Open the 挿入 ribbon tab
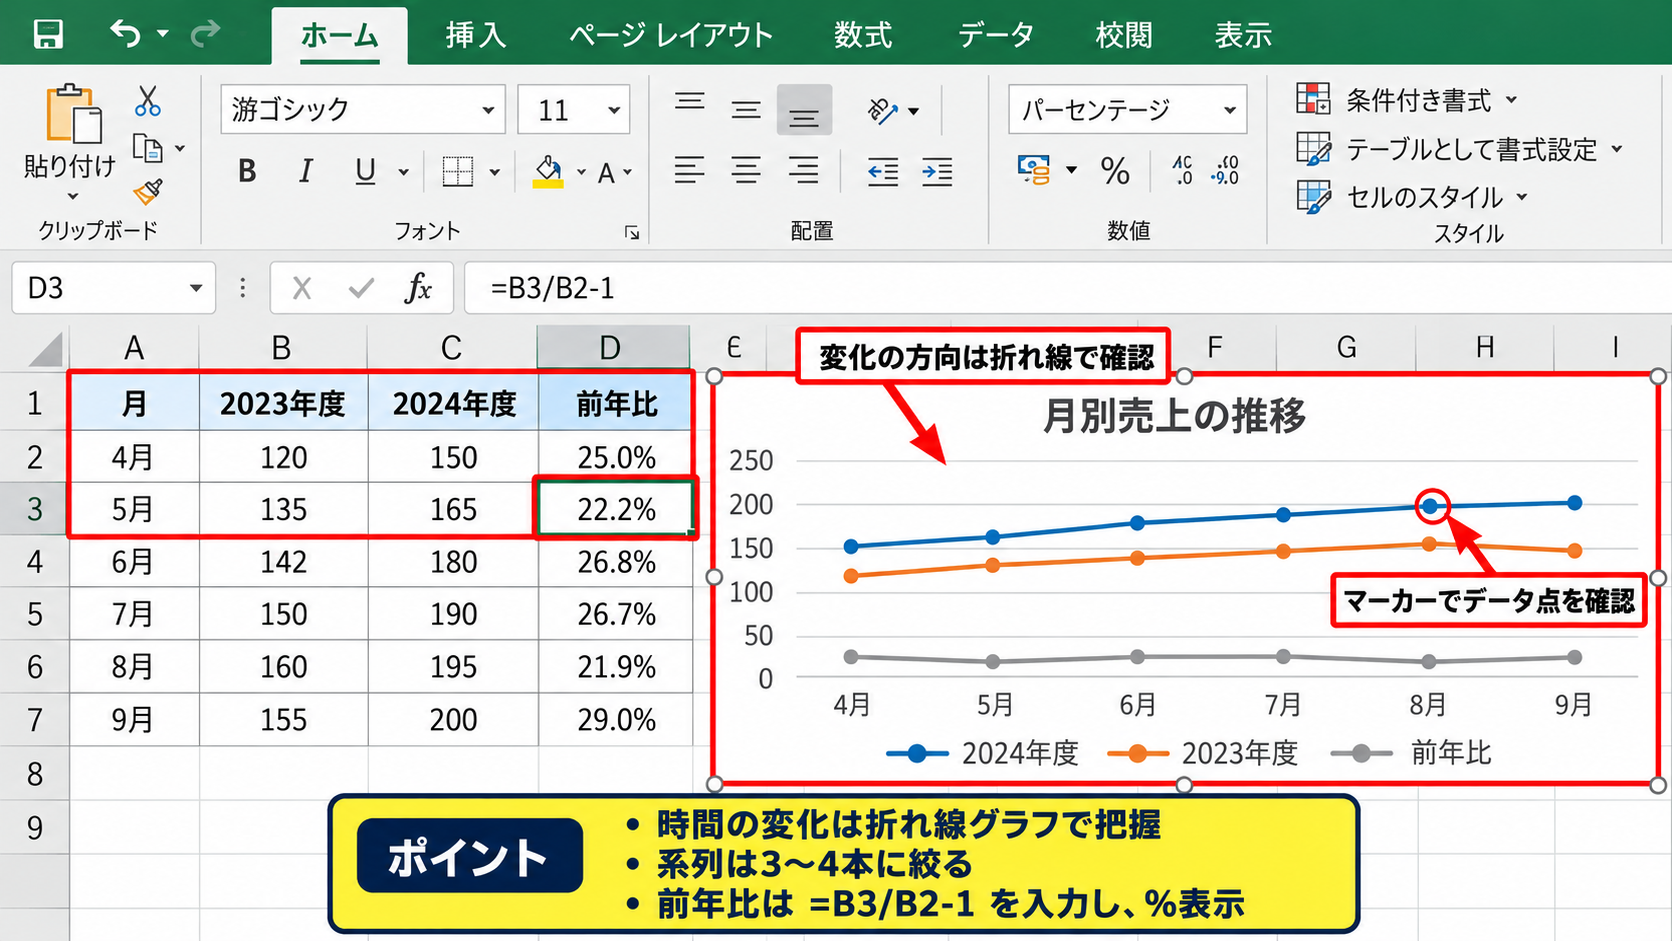1672x941 pixels. coord(476,36)
